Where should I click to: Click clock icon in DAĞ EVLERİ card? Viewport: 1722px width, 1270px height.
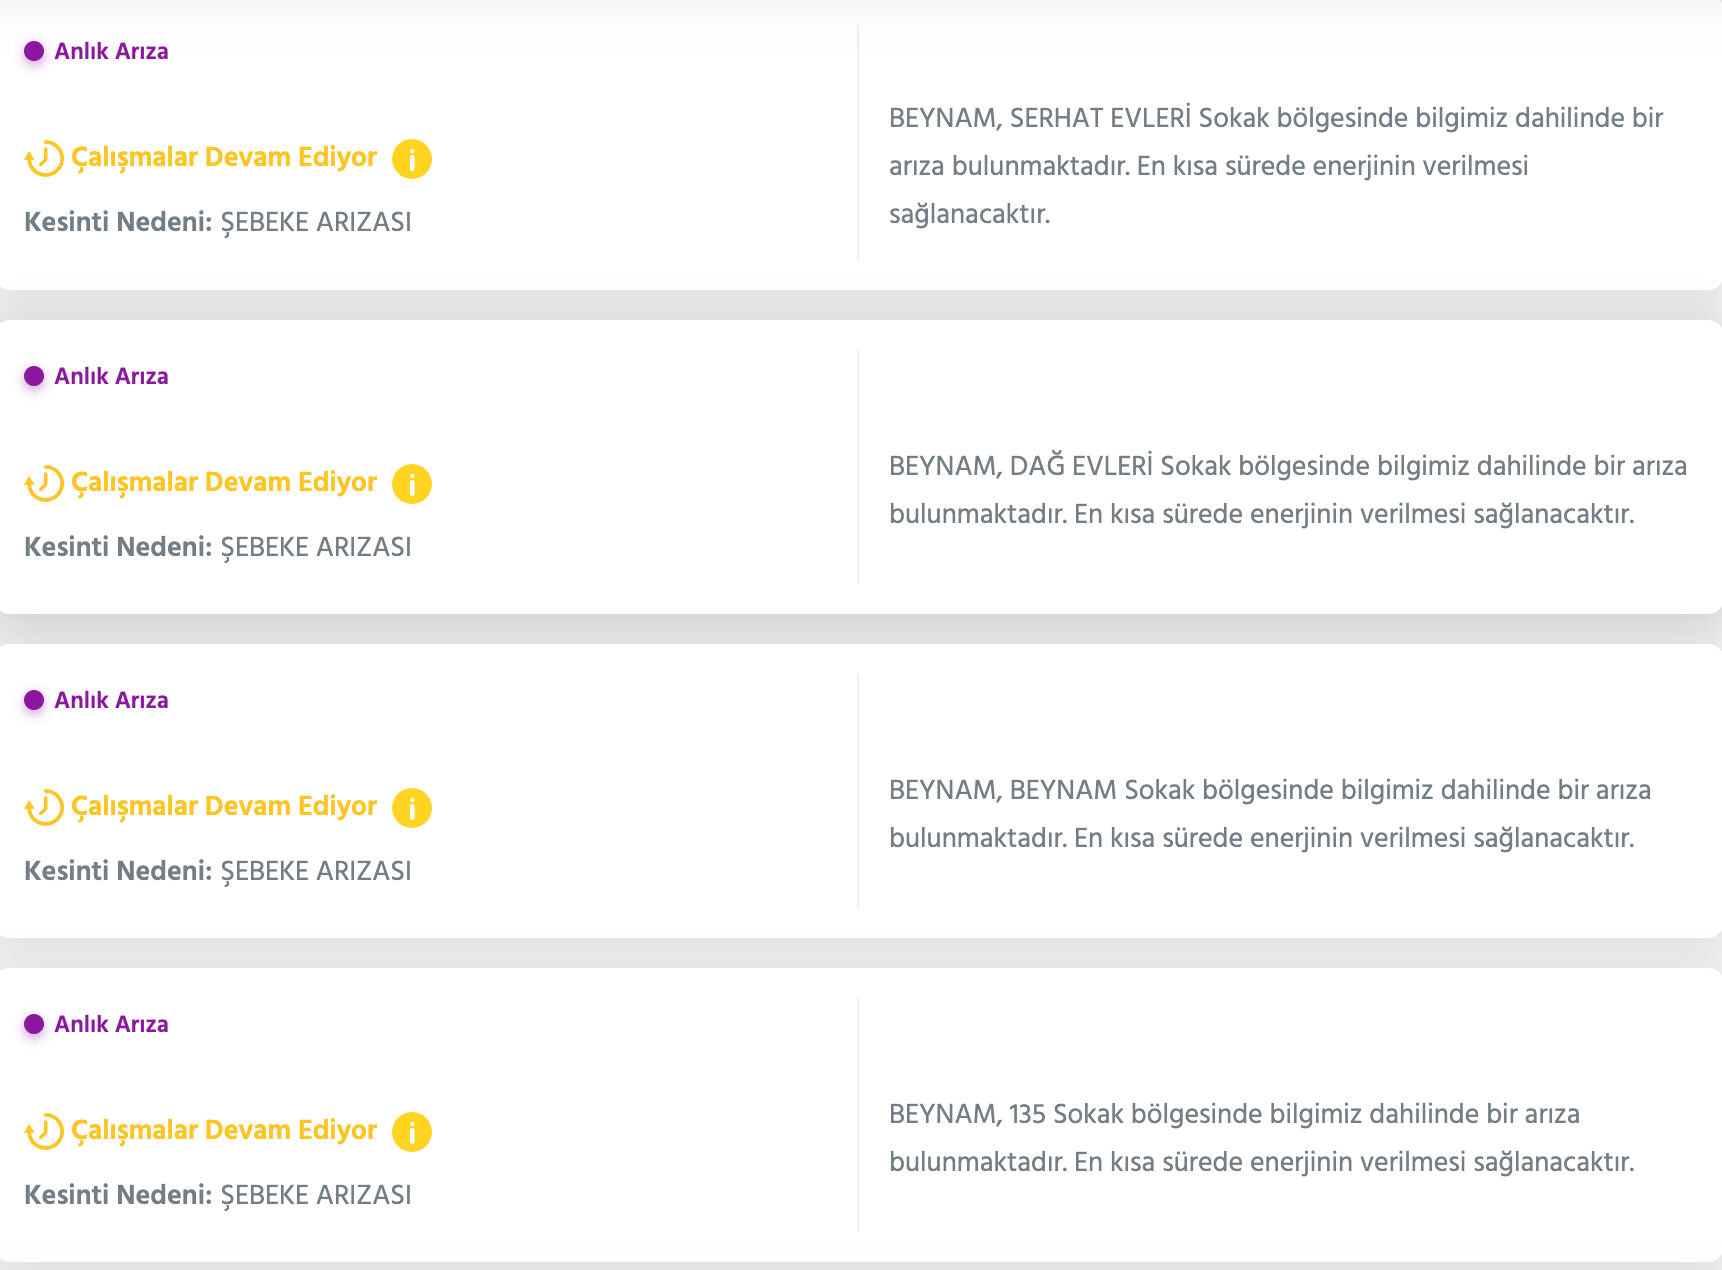point(44,483)
